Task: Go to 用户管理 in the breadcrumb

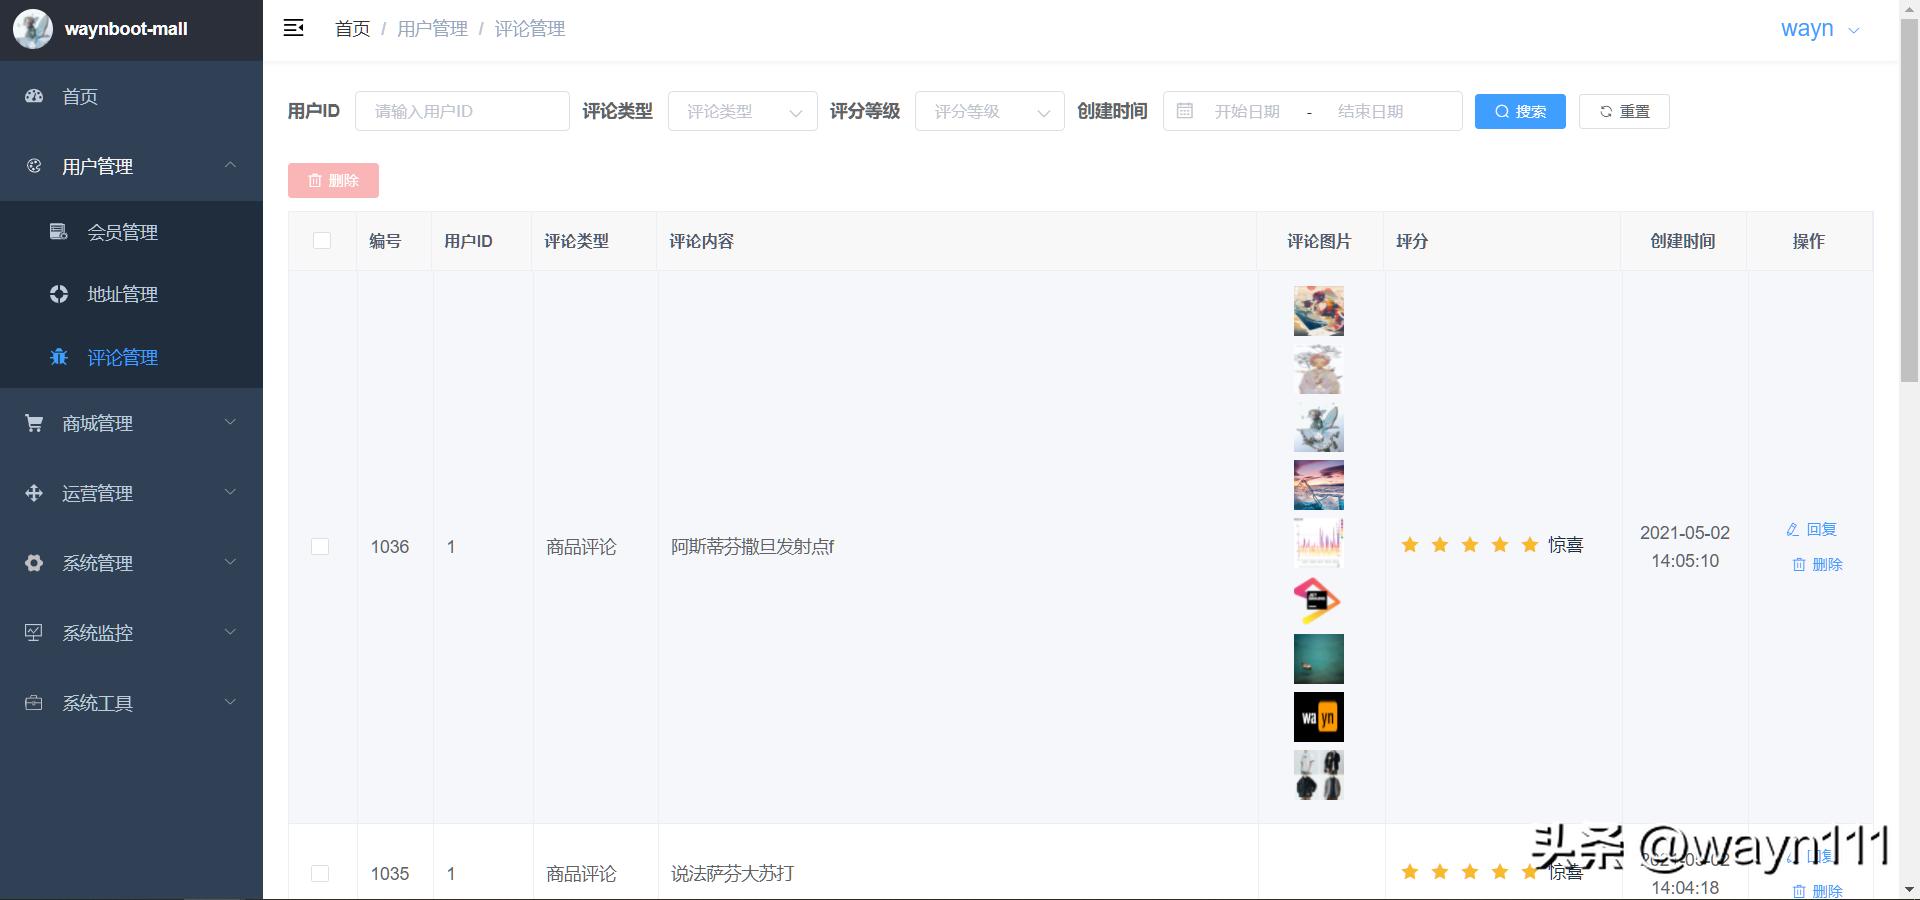Action: 431,29
